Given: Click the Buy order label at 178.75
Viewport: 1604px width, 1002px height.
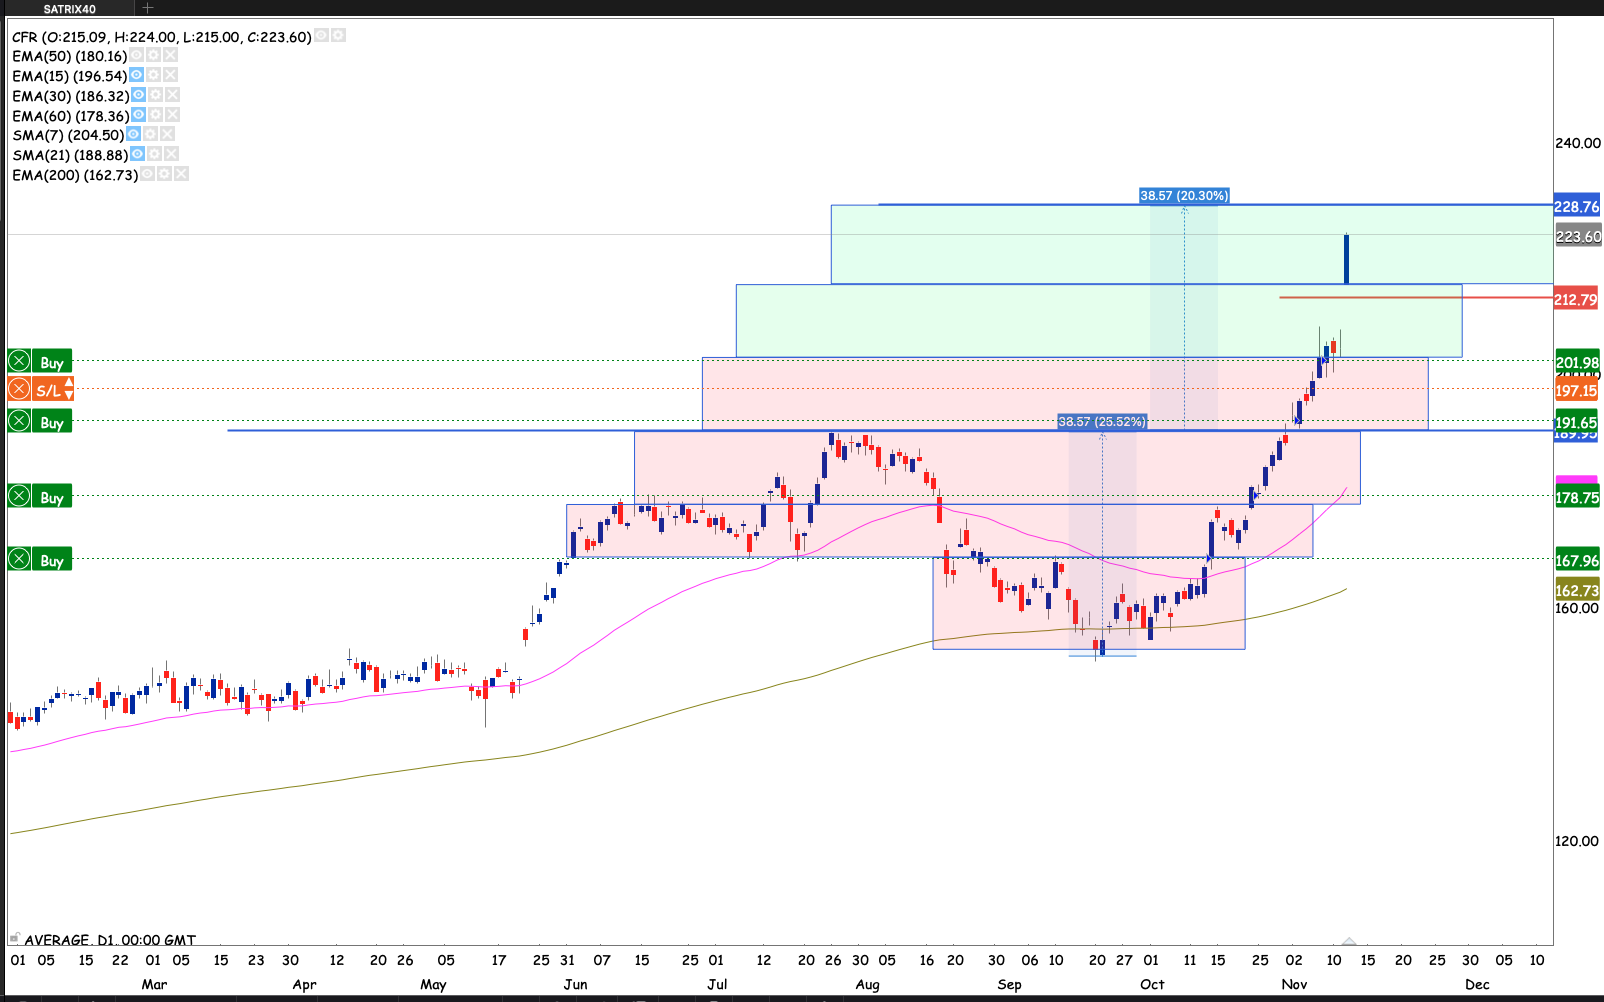Looking at the screenshot, I should coord(52,497).
